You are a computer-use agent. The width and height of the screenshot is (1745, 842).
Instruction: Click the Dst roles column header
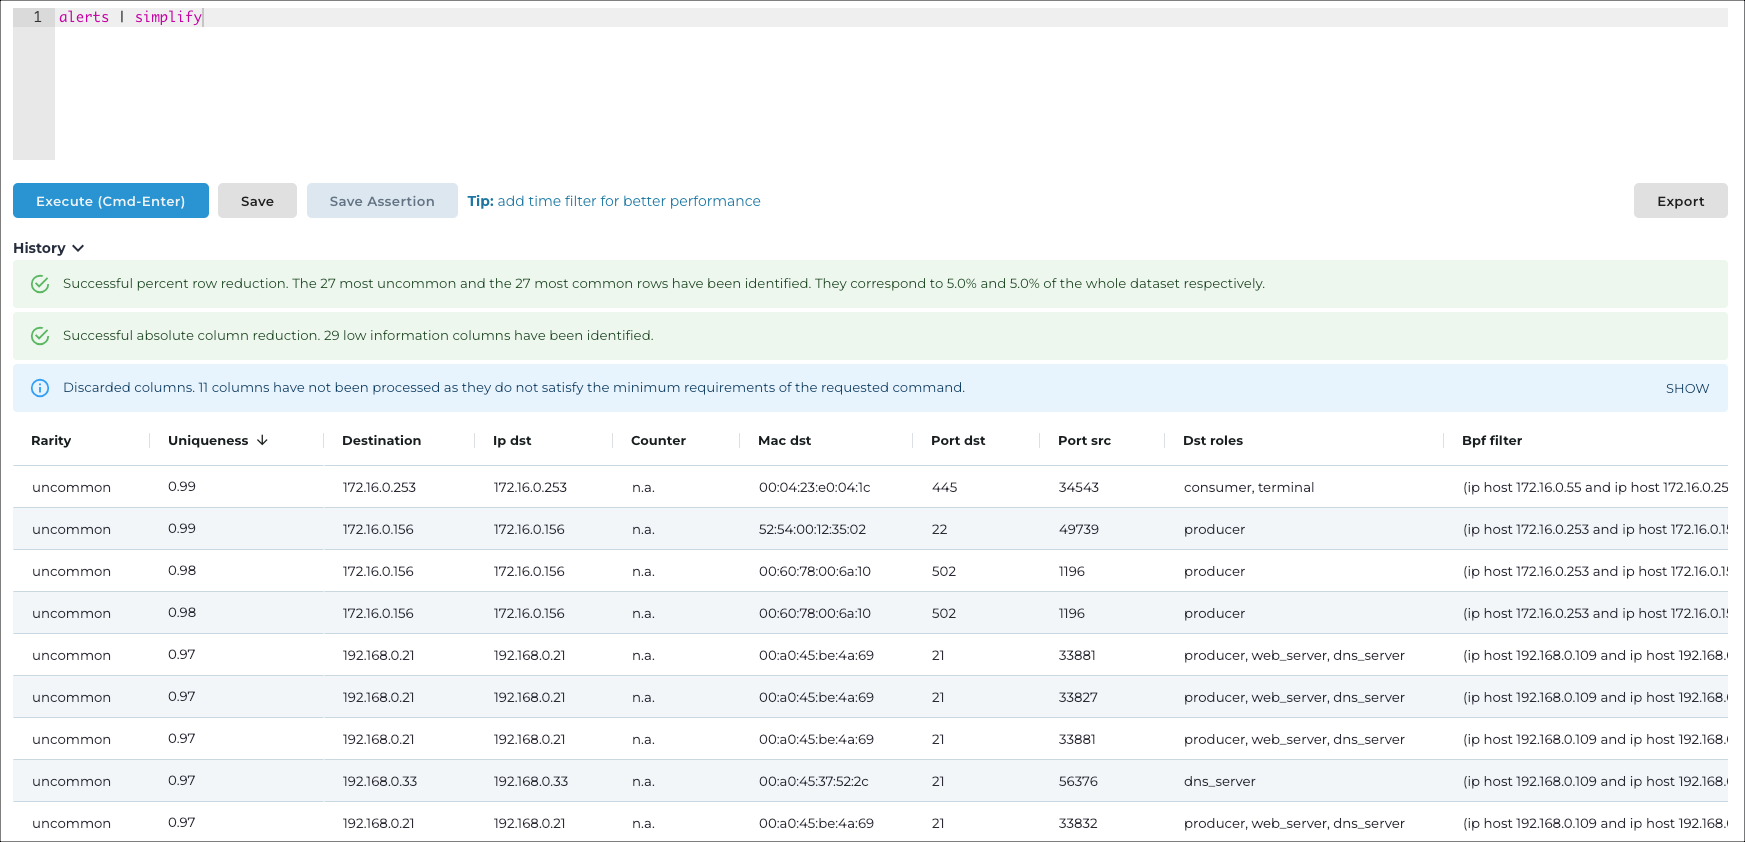(x=1213, y=440)
